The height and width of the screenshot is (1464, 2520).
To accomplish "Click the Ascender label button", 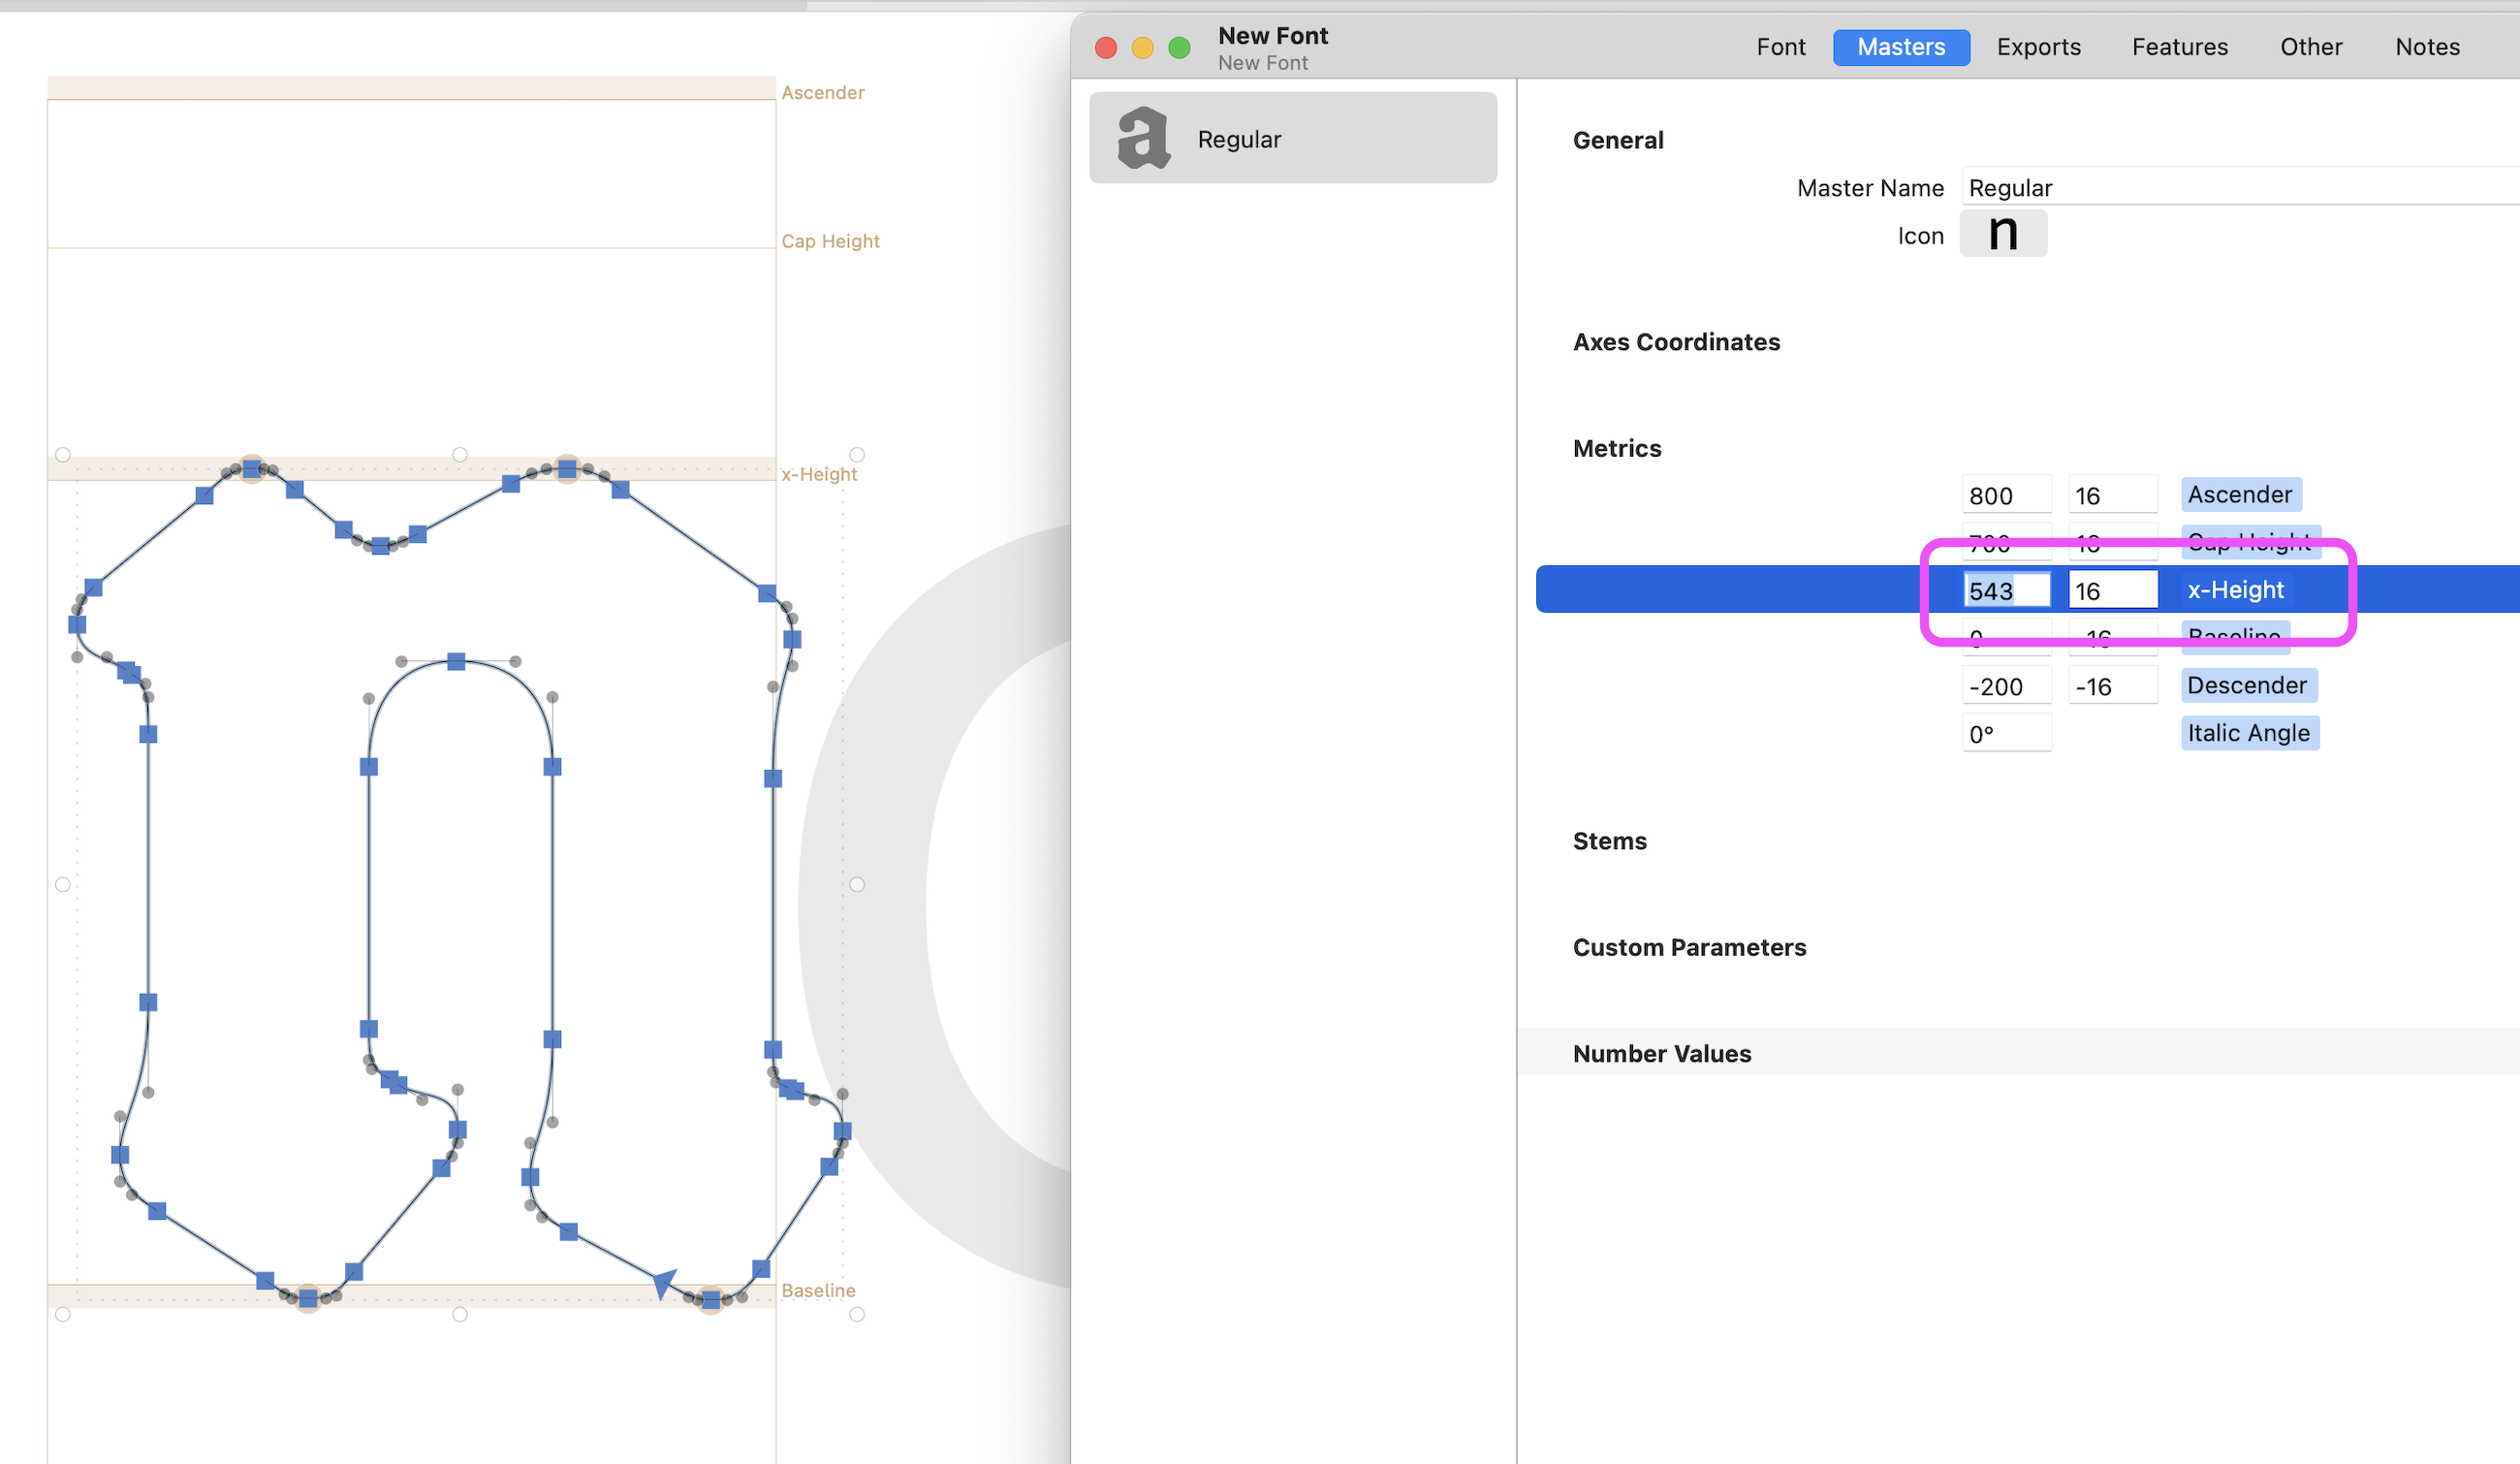I will [2238, 493].
